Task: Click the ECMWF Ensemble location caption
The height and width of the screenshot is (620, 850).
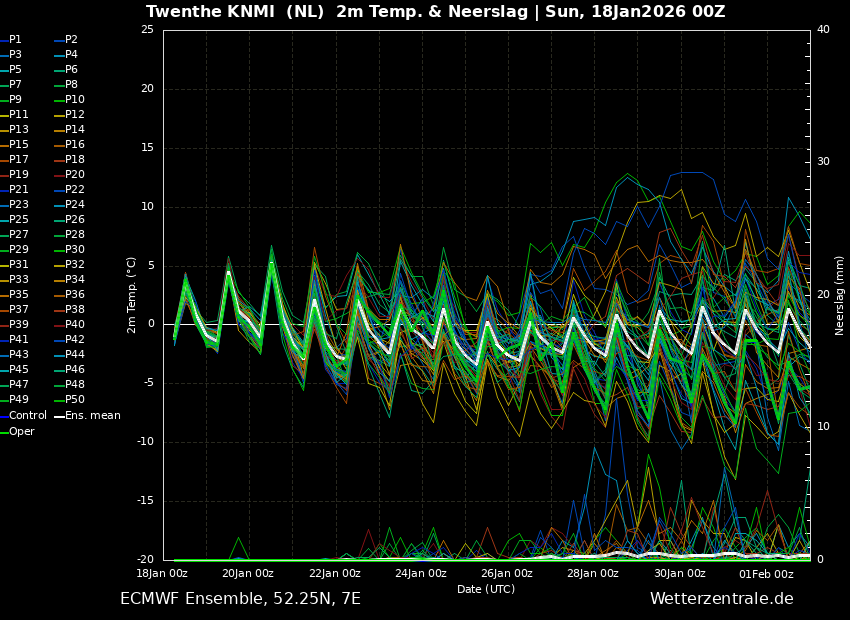Action: point(240,599)
